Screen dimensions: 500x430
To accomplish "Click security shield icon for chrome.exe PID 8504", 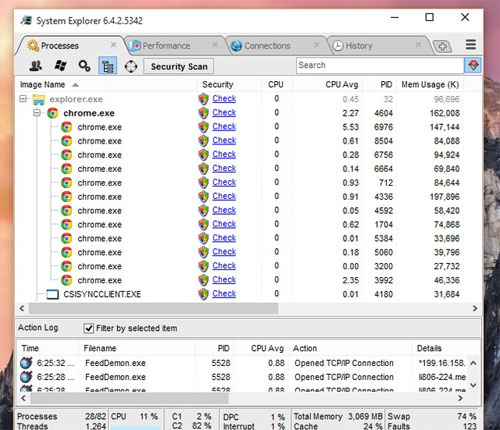I will (203, 141).
